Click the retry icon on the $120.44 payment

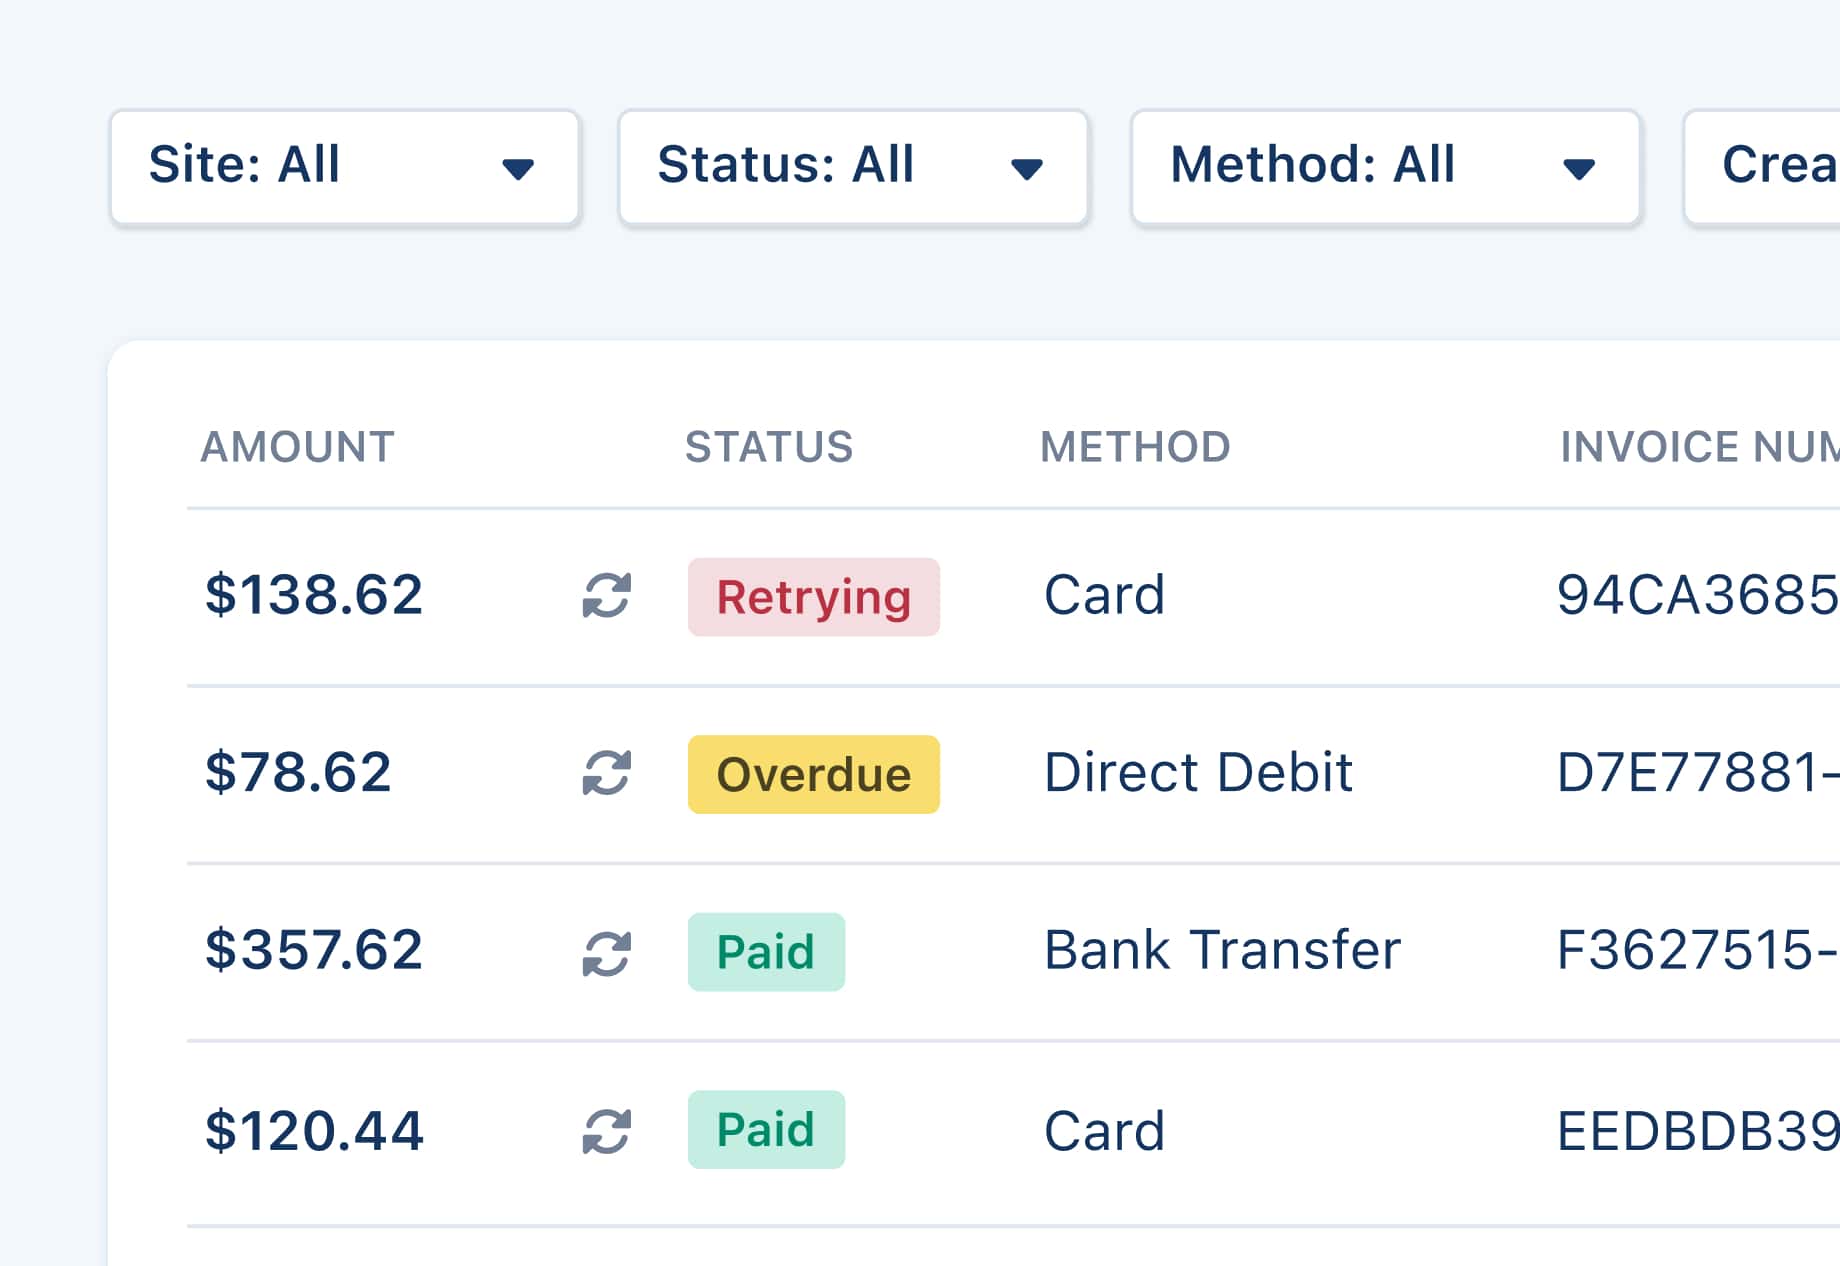coord(605,1129)
